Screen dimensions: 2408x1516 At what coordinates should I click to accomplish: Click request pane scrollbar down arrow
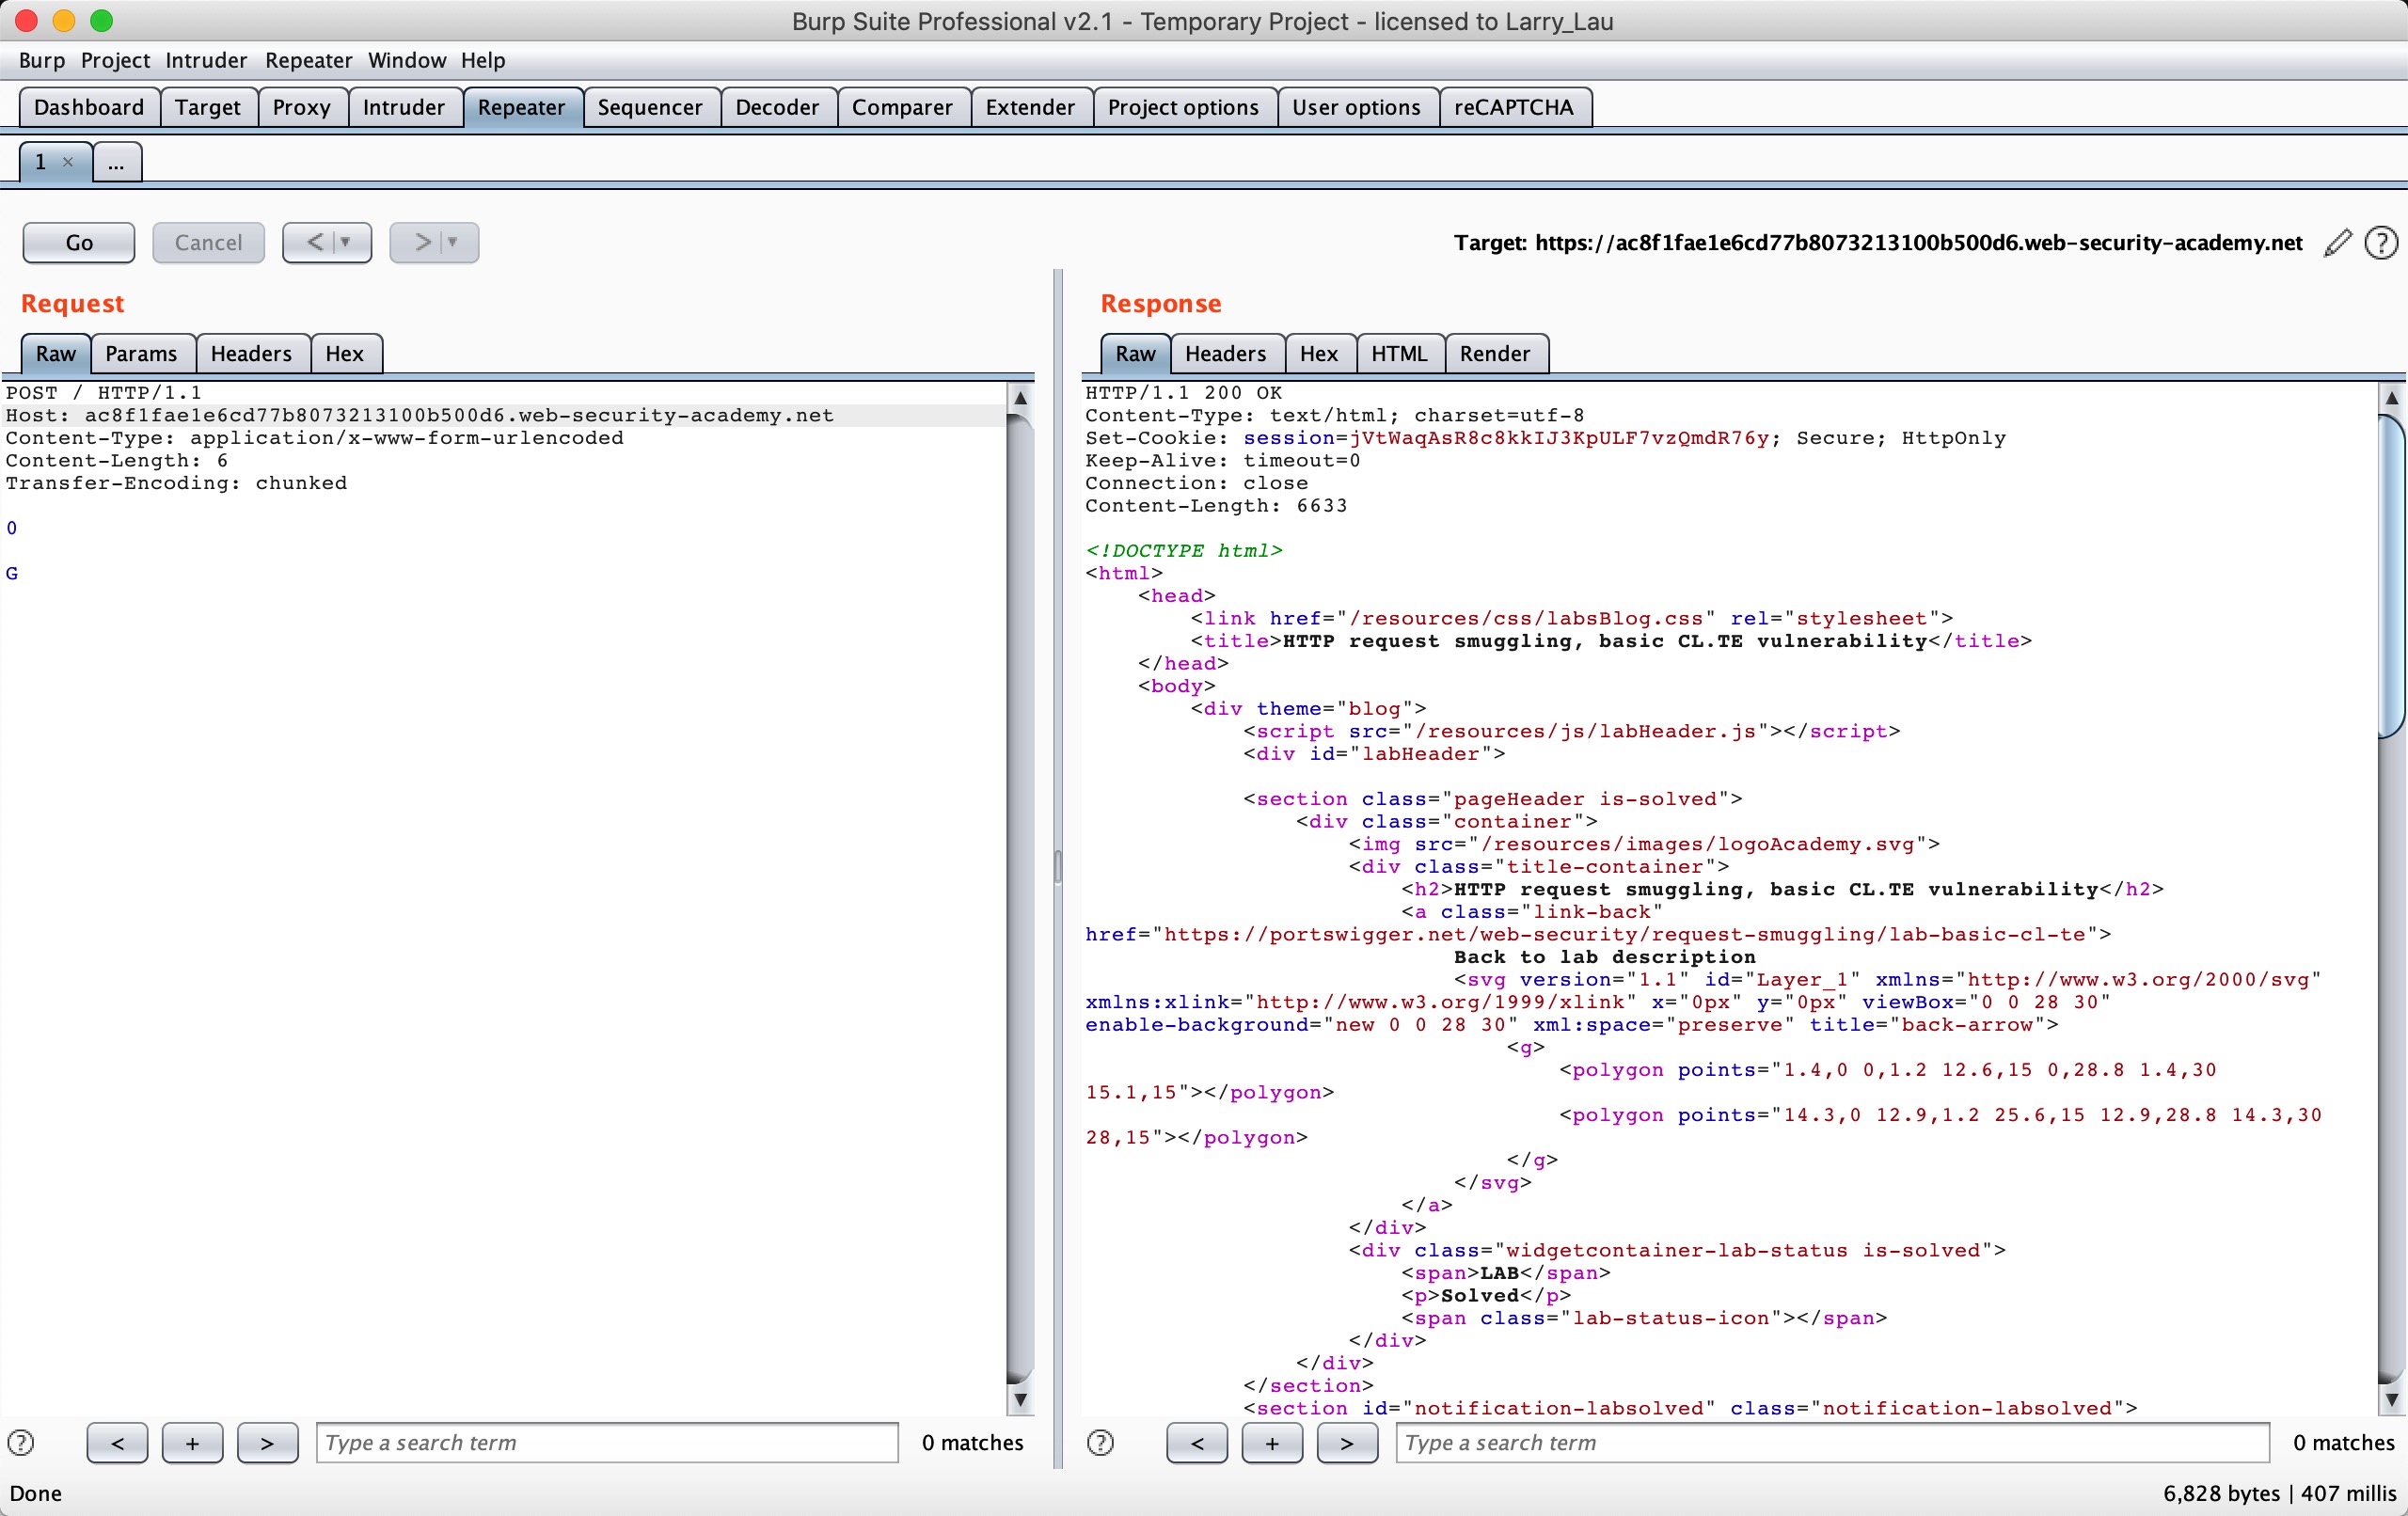coord(1020,1399)
